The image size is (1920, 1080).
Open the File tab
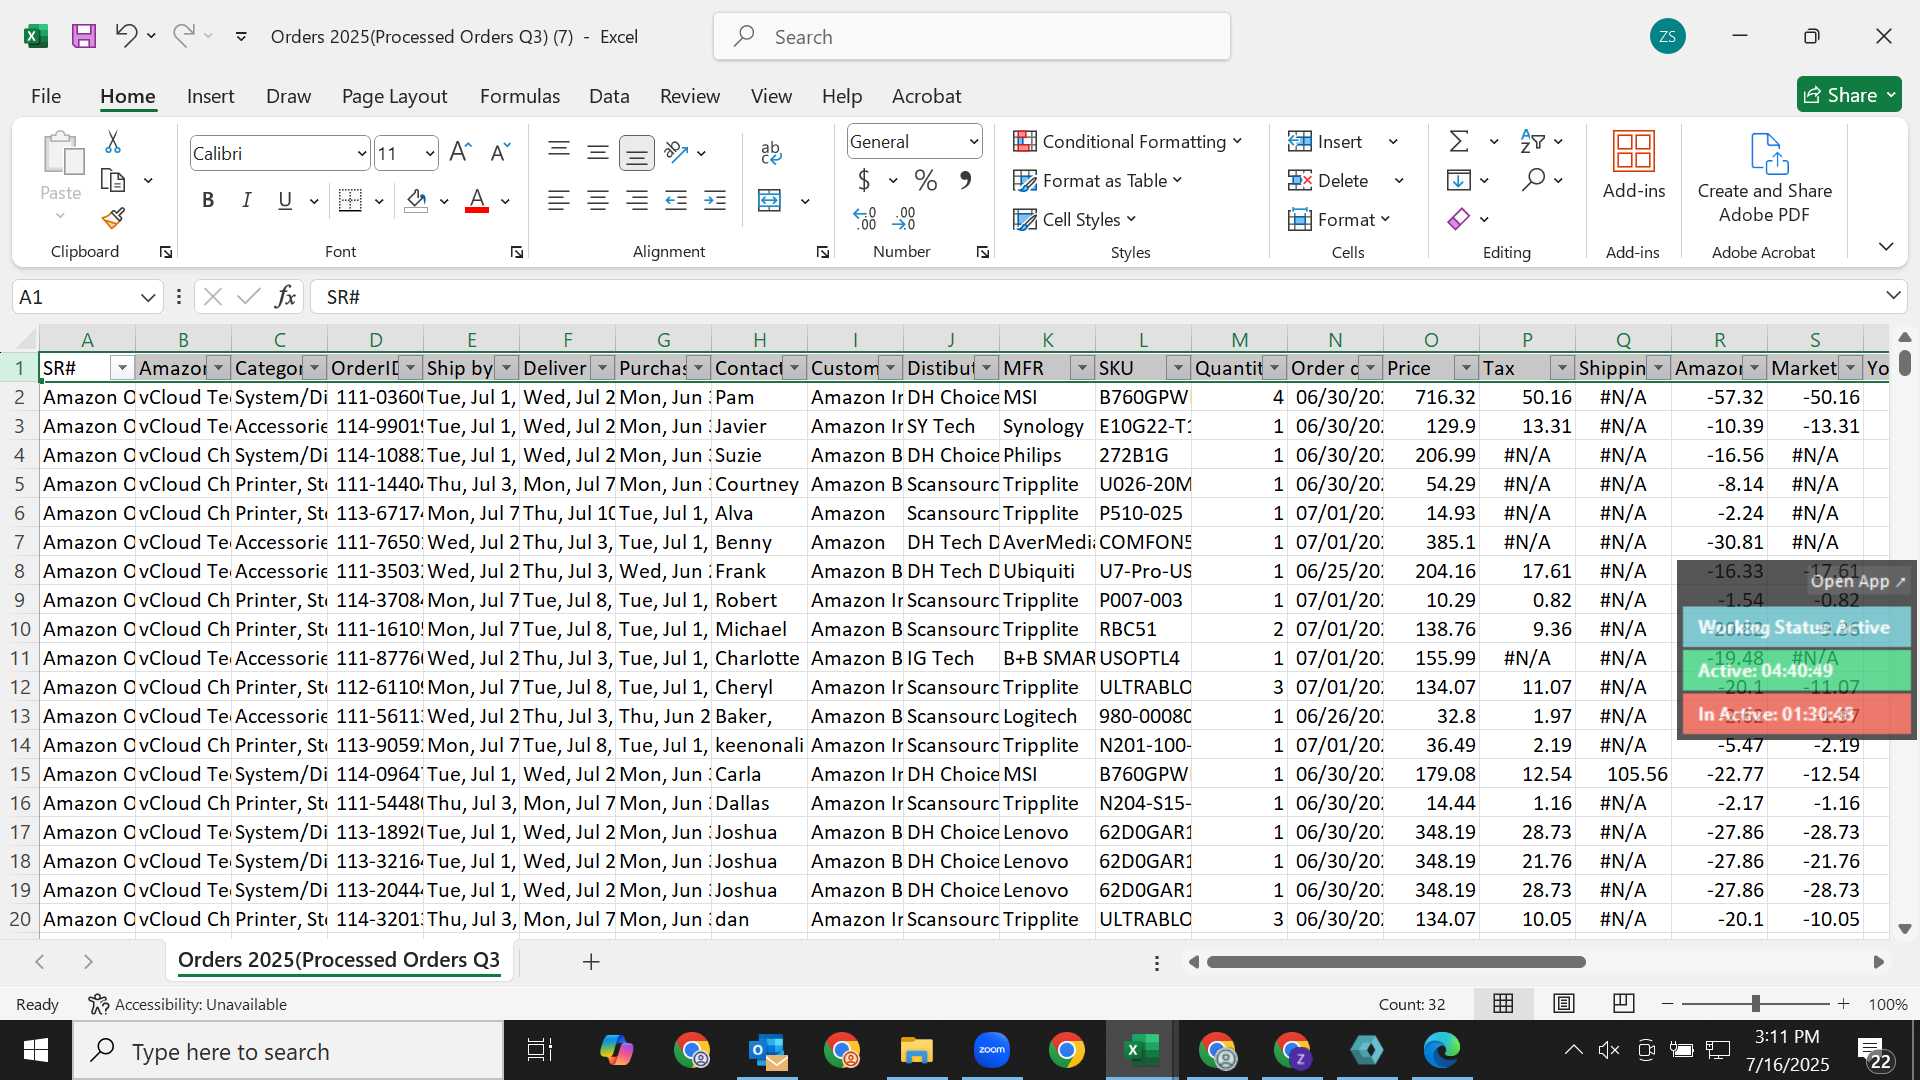46,96
